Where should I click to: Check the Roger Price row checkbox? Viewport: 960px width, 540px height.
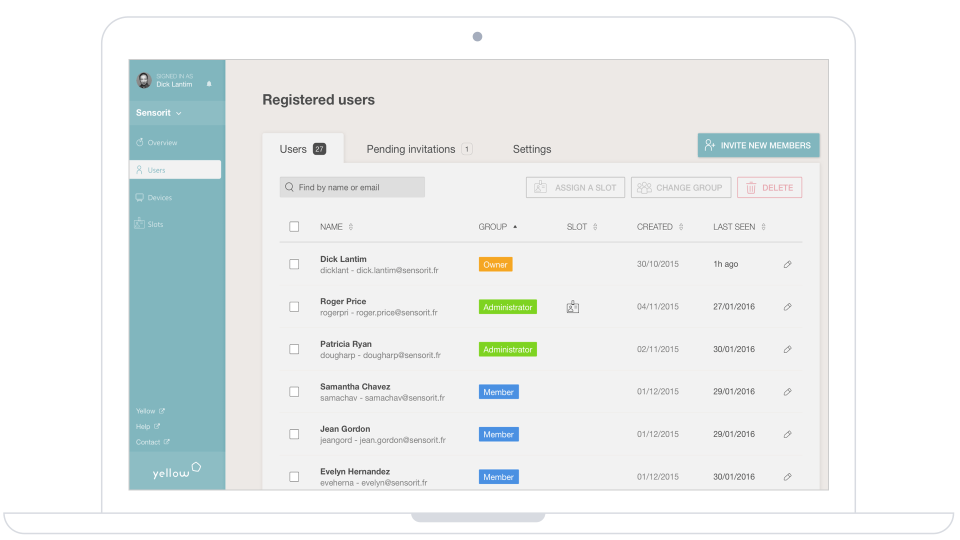point(294,307)
